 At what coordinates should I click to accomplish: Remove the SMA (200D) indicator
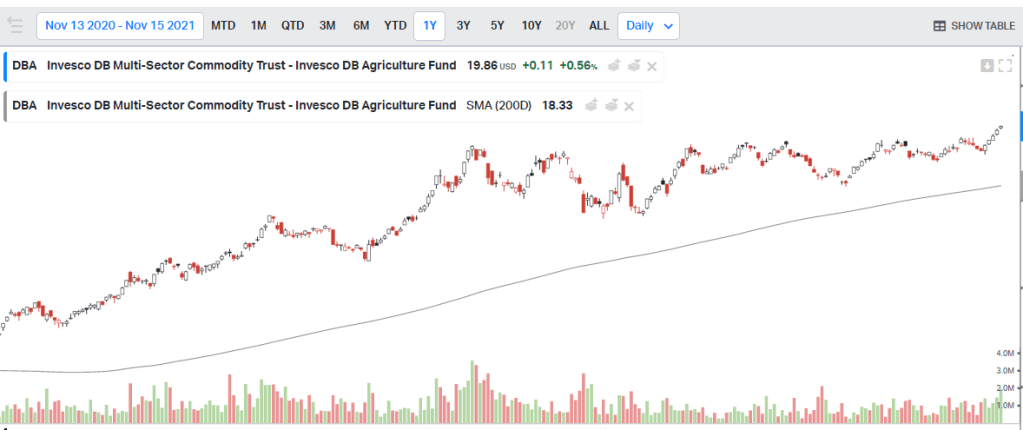(627, 104)
